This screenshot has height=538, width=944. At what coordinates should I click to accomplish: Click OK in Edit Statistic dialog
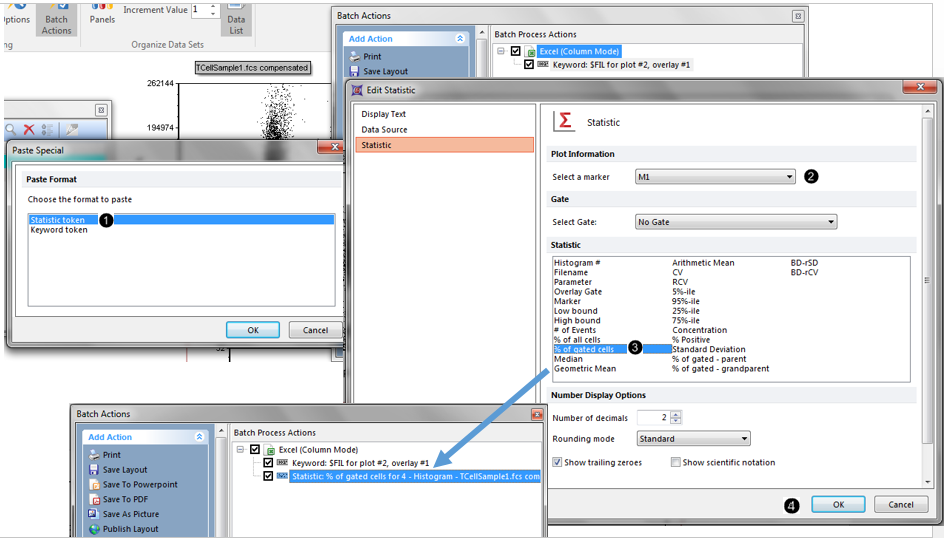coord(838,505)
